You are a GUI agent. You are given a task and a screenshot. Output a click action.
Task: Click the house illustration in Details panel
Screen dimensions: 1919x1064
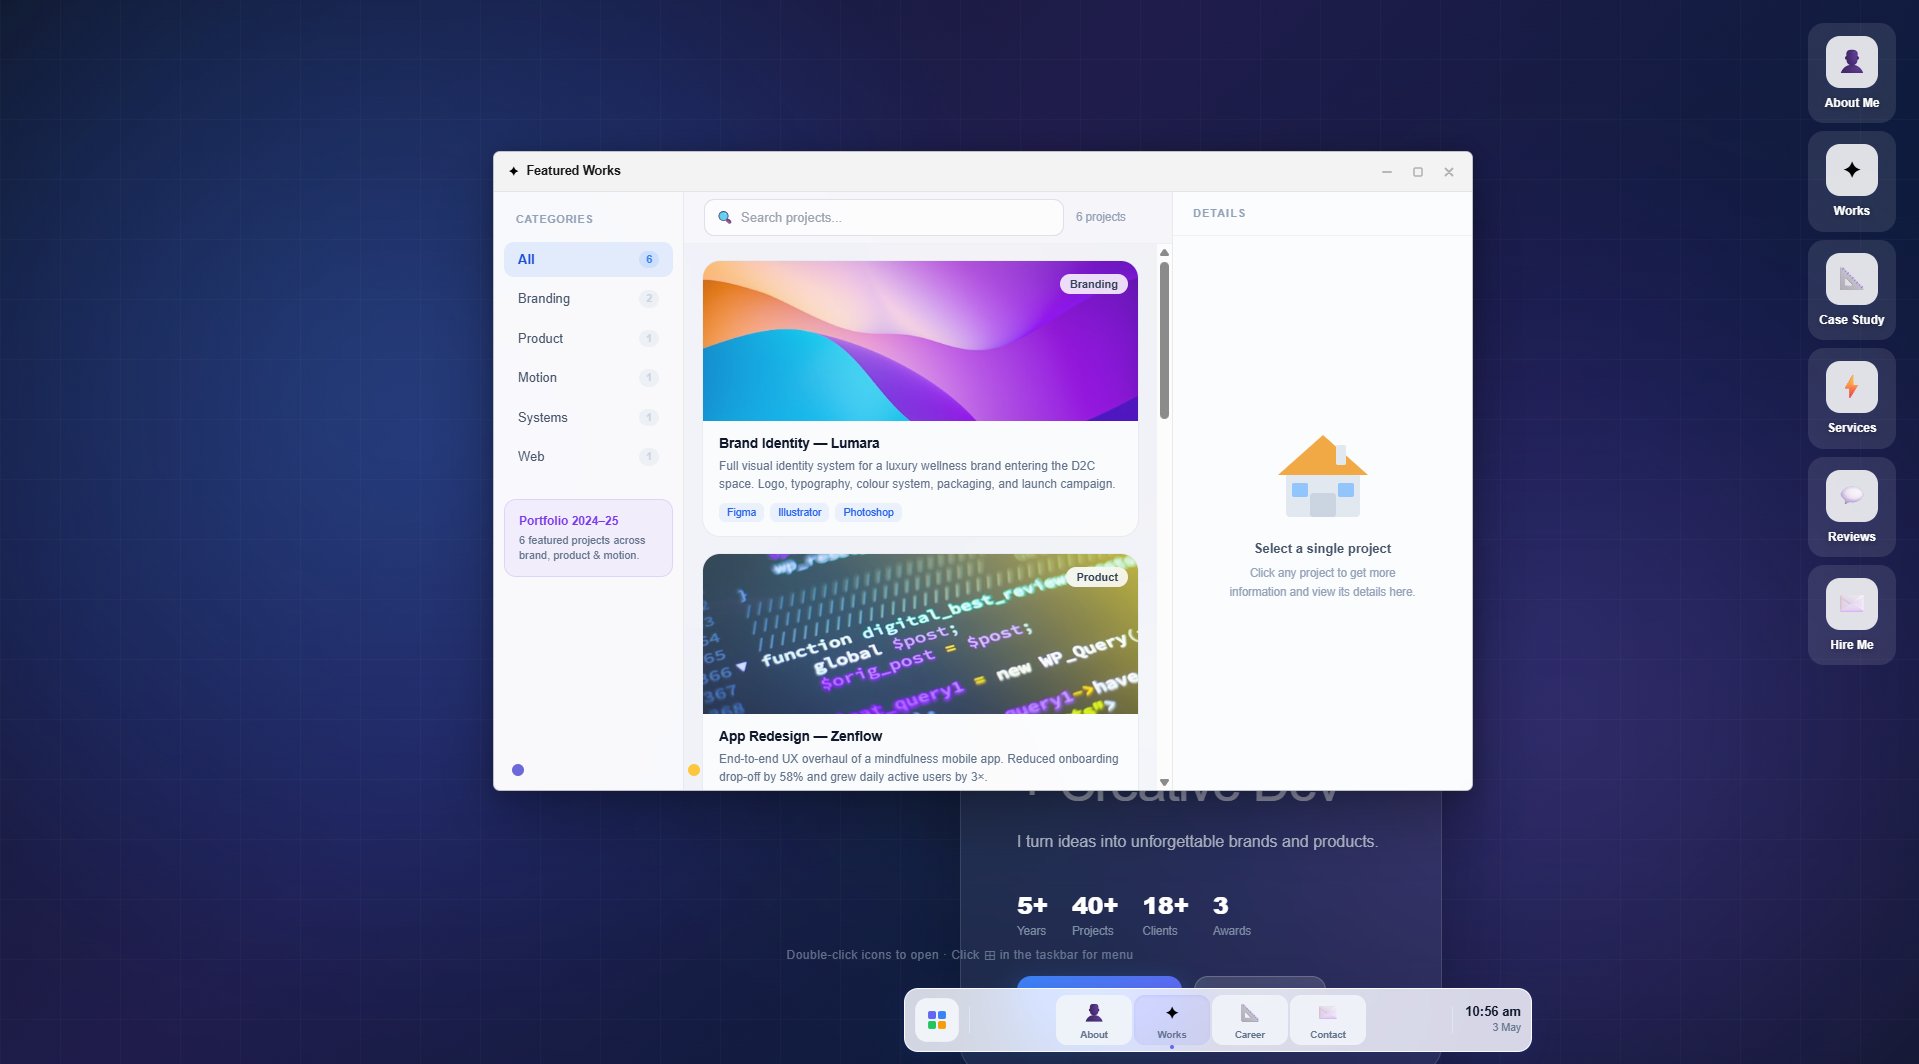[x=1322, y=476]
